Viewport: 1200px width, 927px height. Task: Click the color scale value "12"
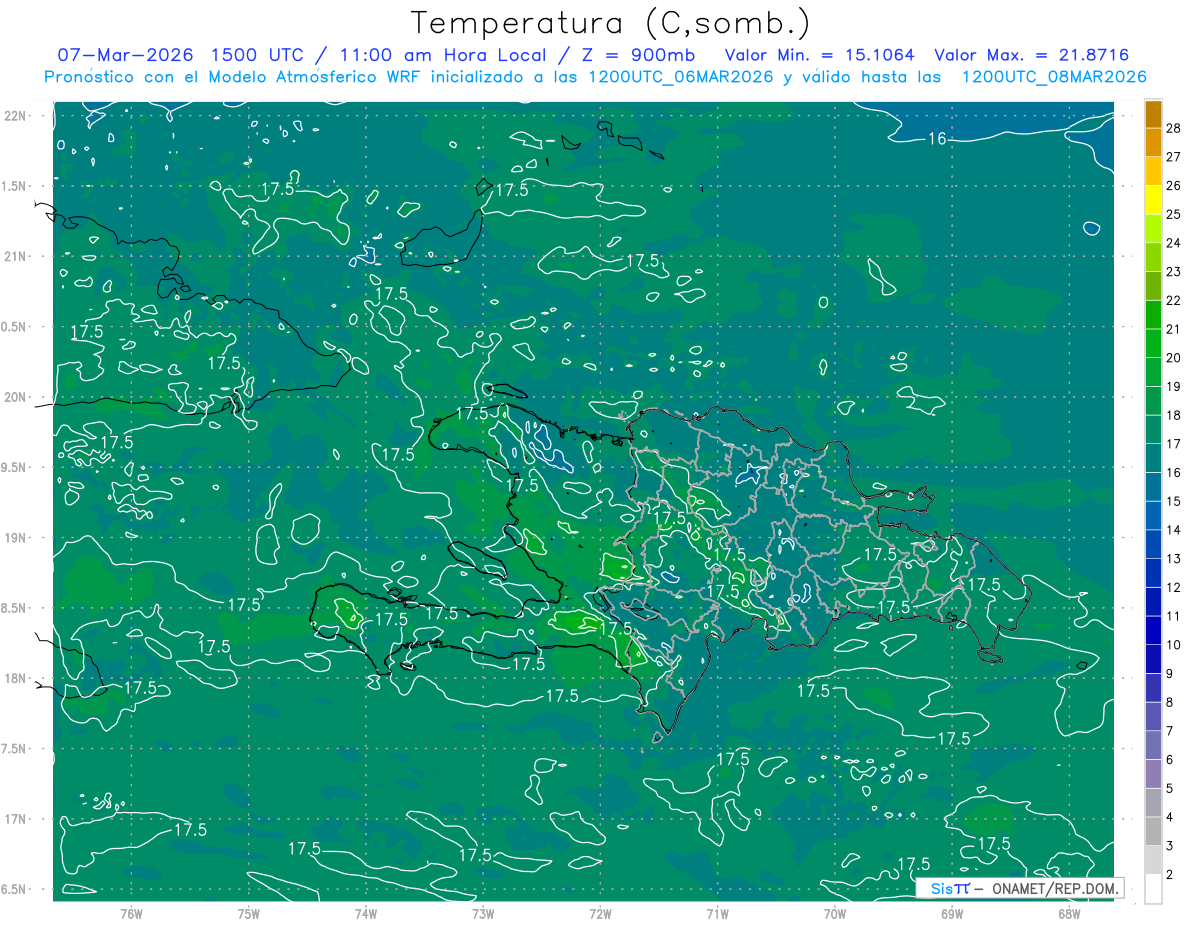1175,587
